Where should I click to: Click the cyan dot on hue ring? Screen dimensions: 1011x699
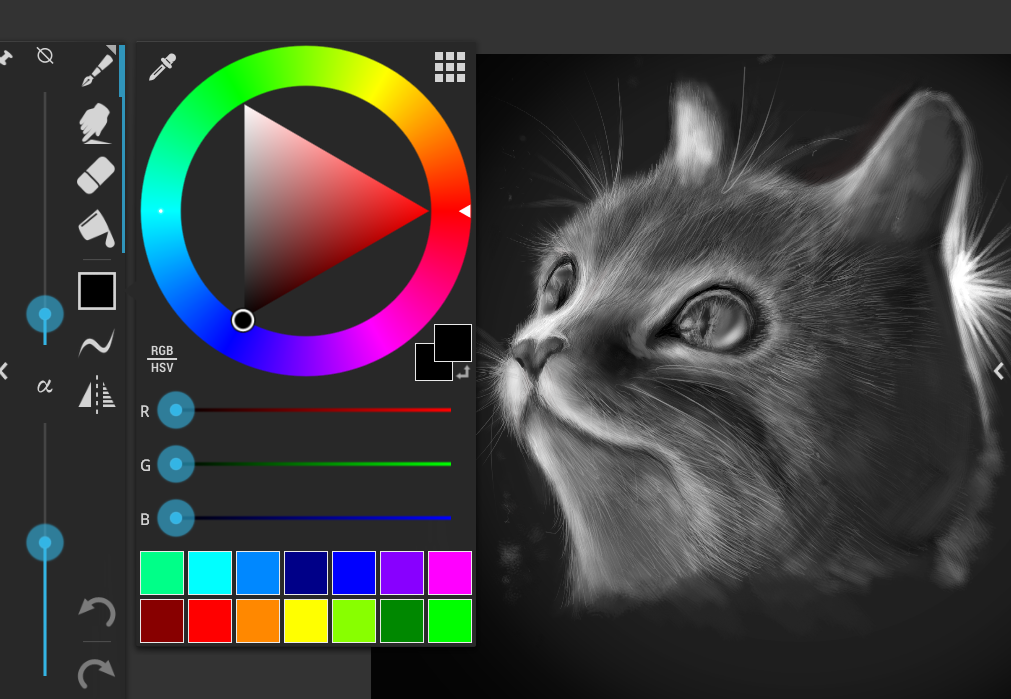161,211
